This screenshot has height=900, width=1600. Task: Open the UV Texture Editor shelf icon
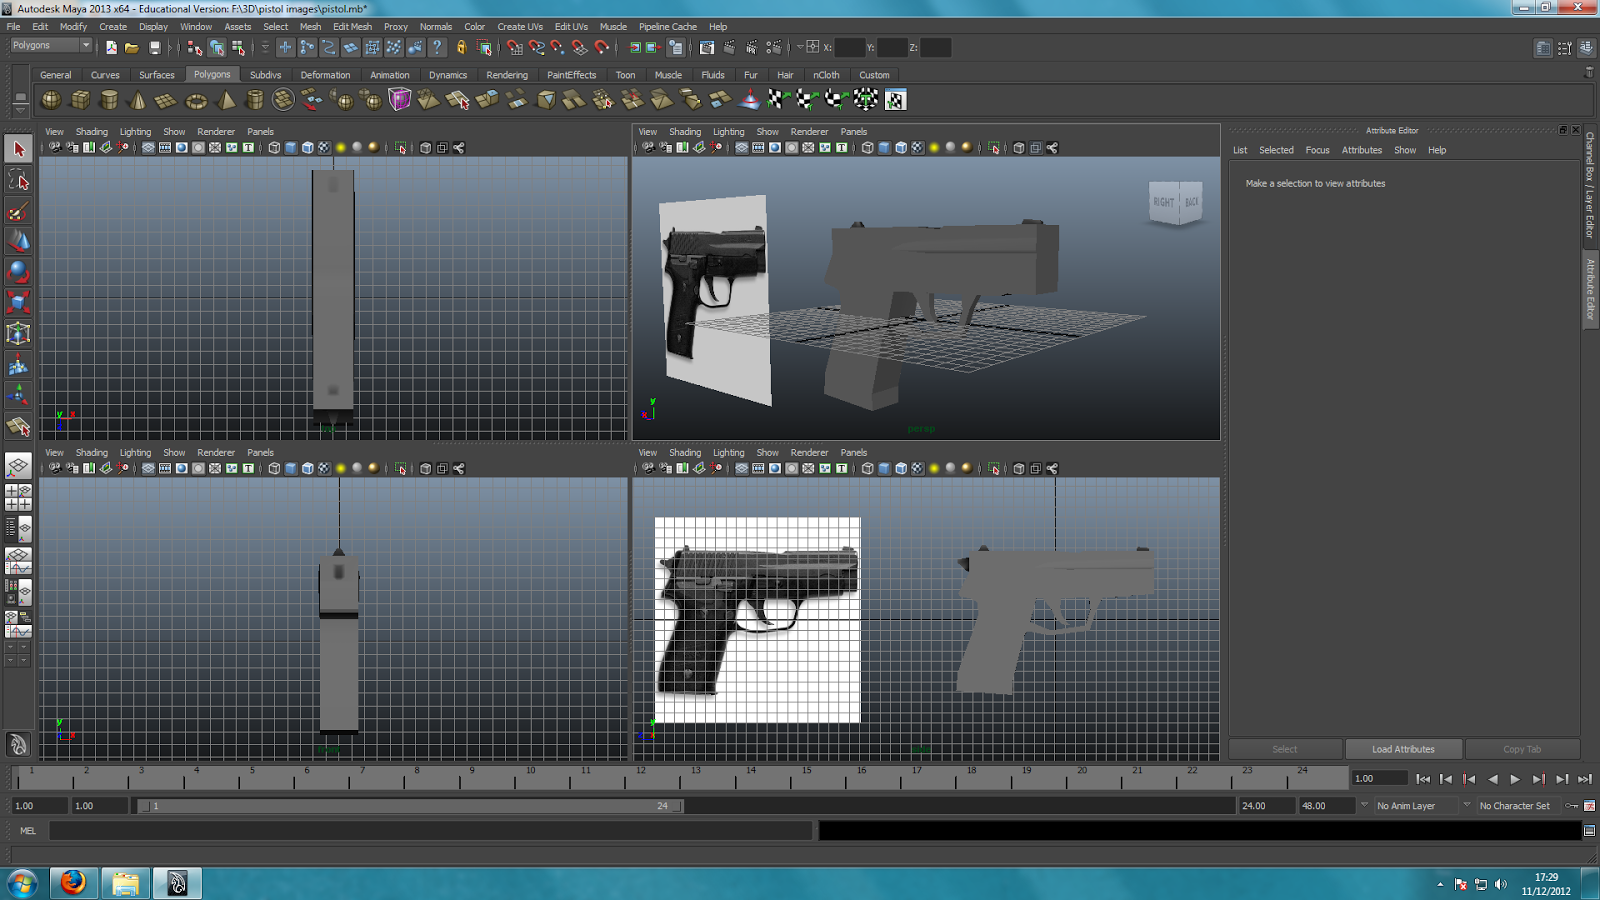tap(895, 100)
